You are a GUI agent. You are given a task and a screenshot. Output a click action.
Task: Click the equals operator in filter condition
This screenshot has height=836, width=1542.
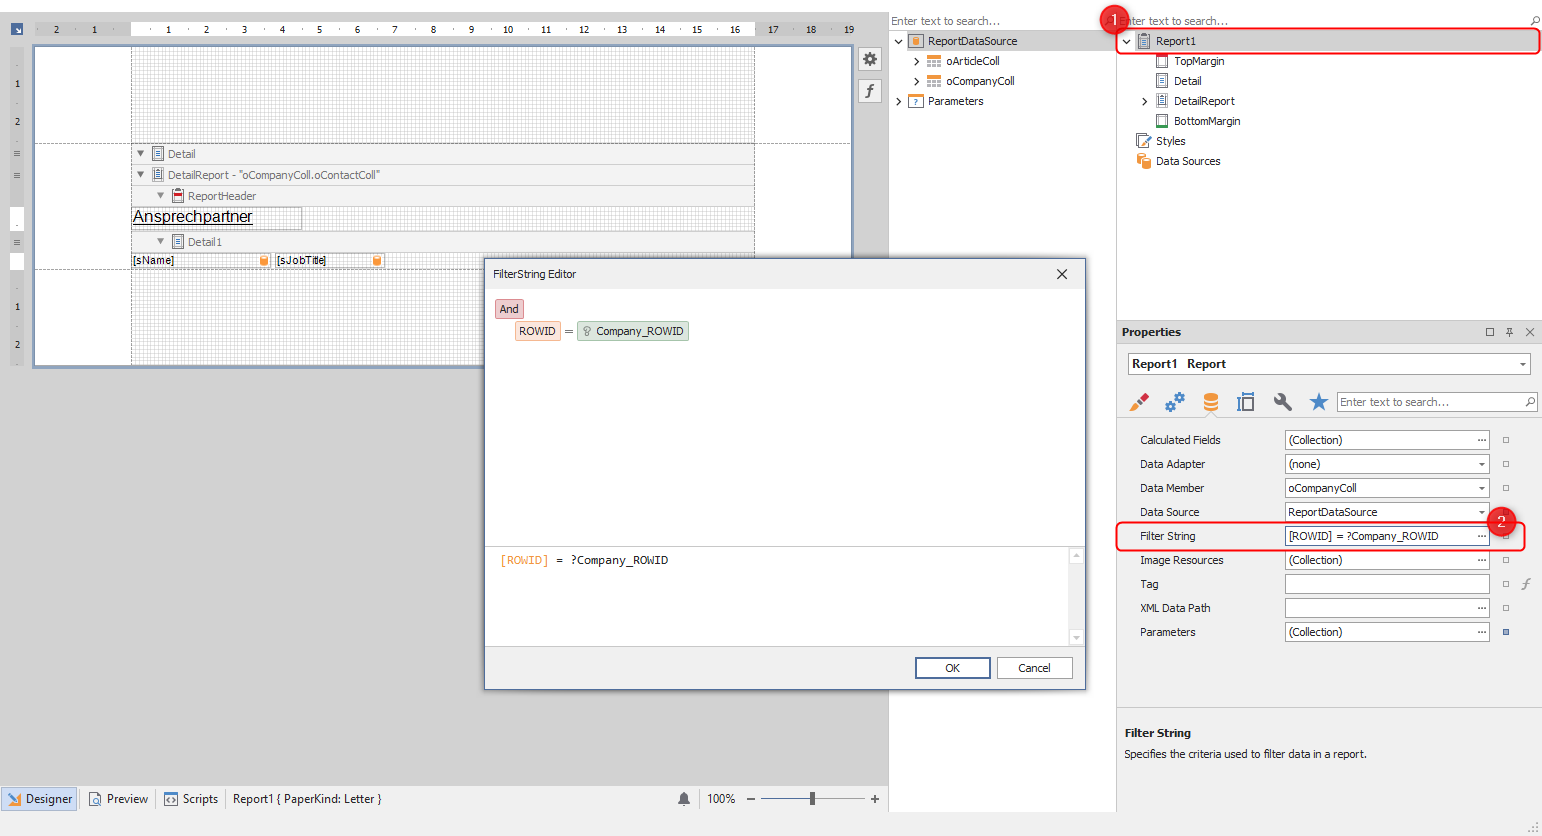569,331
